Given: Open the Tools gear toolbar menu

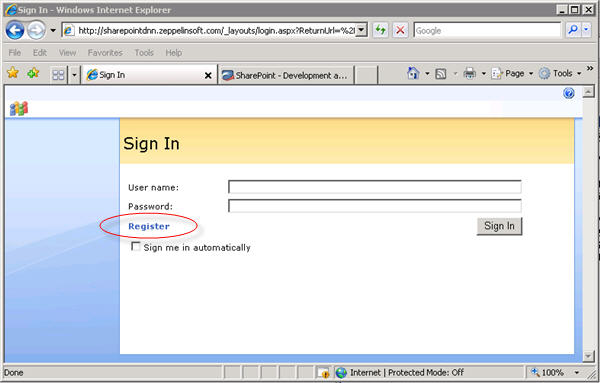Looking at the screenshot, I should pos(560,73).
